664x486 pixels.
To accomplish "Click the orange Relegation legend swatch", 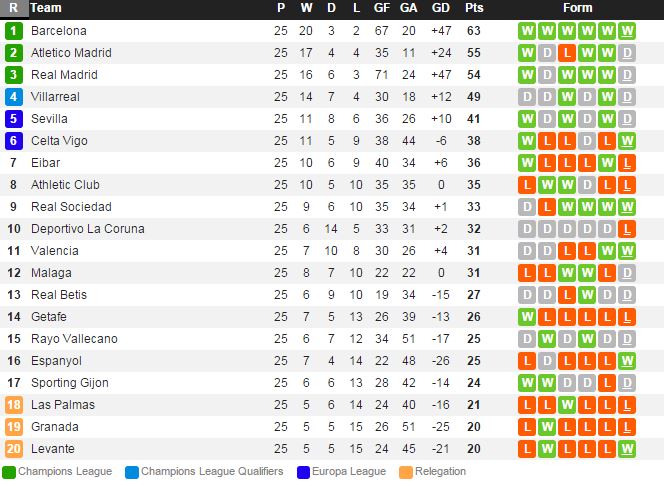I will 405,472.
